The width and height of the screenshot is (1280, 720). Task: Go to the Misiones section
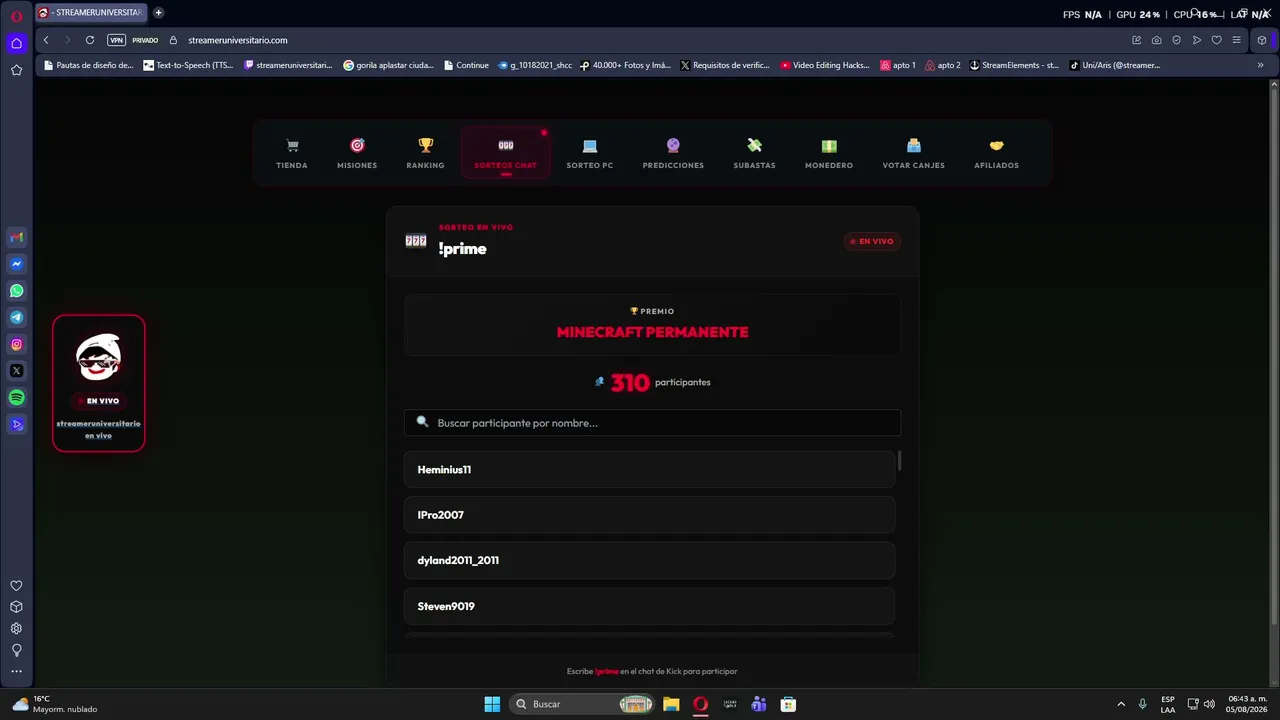tap(357, 153)
